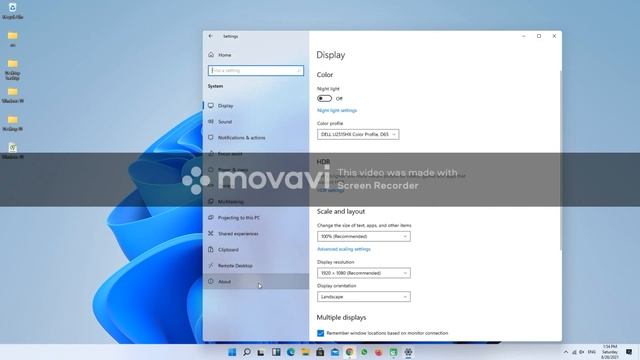
Task: Open the Focus assist settings page
Action: pyautogui.click(x=256, y=154)
